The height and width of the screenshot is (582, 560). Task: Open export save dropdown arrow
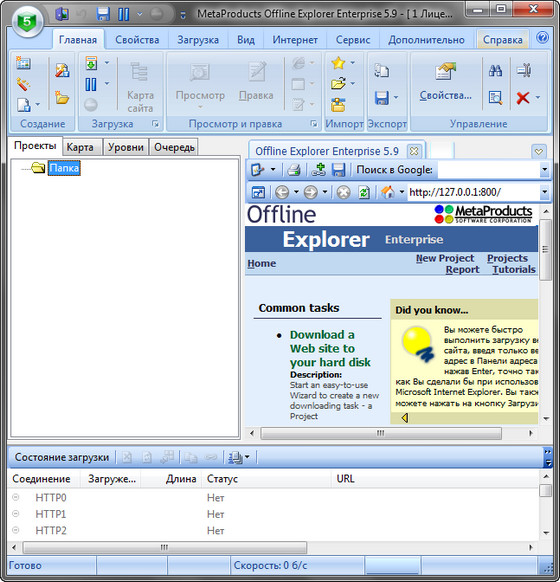396,98
